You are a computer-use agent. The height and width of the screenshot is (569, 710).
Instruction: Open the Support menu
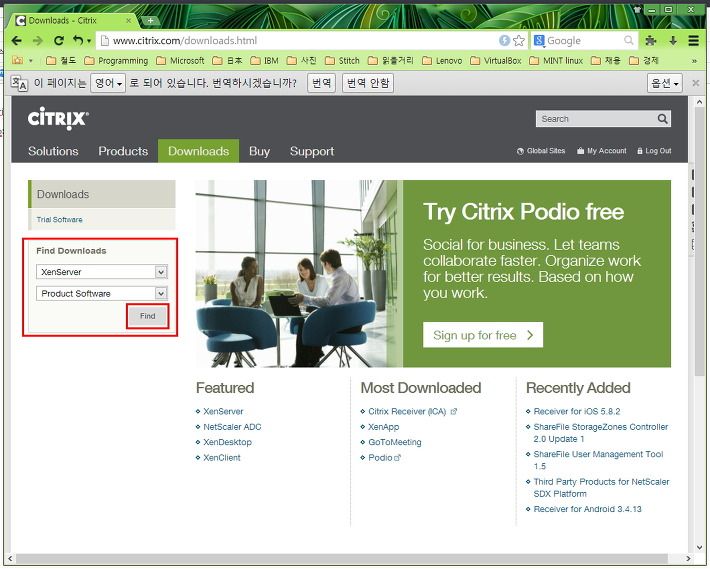[x=312, y=151]
